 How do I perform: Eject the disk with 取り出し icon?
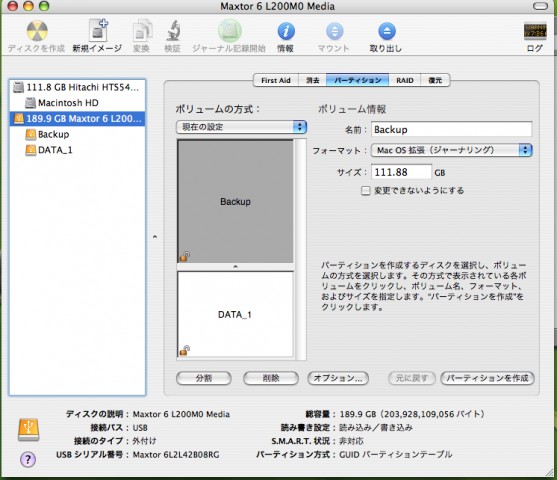coord(386,31)
